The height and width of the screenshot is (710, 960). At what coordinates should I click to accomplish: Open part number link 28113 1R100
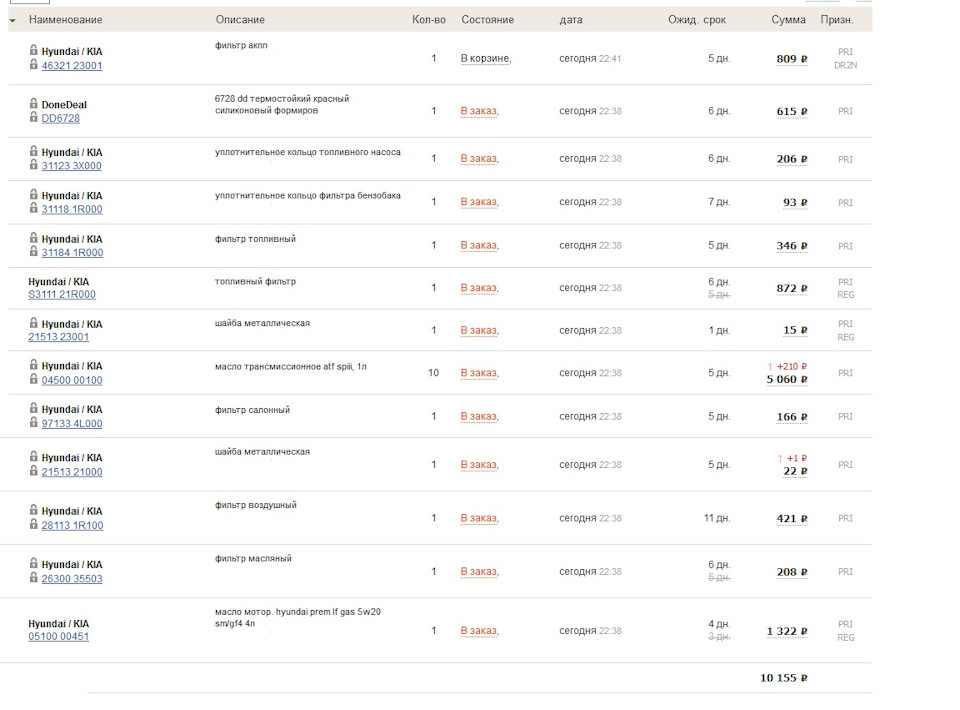72,525
